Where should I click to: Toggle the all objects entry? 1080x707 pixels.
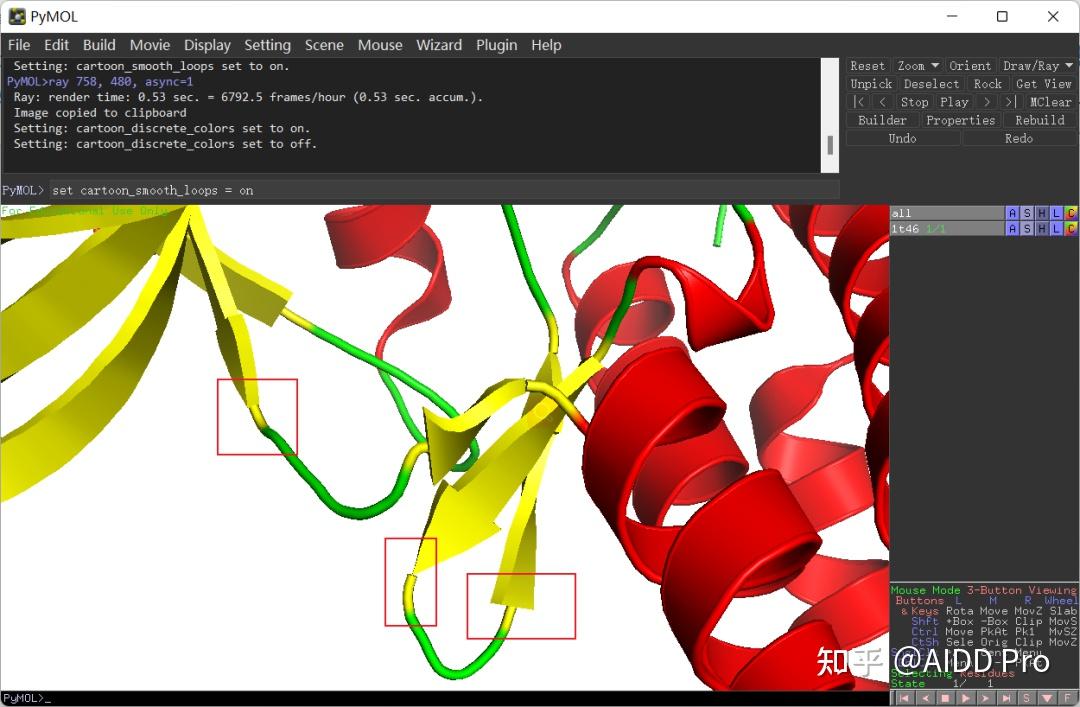pyautogui.click(x=946, y=213)
